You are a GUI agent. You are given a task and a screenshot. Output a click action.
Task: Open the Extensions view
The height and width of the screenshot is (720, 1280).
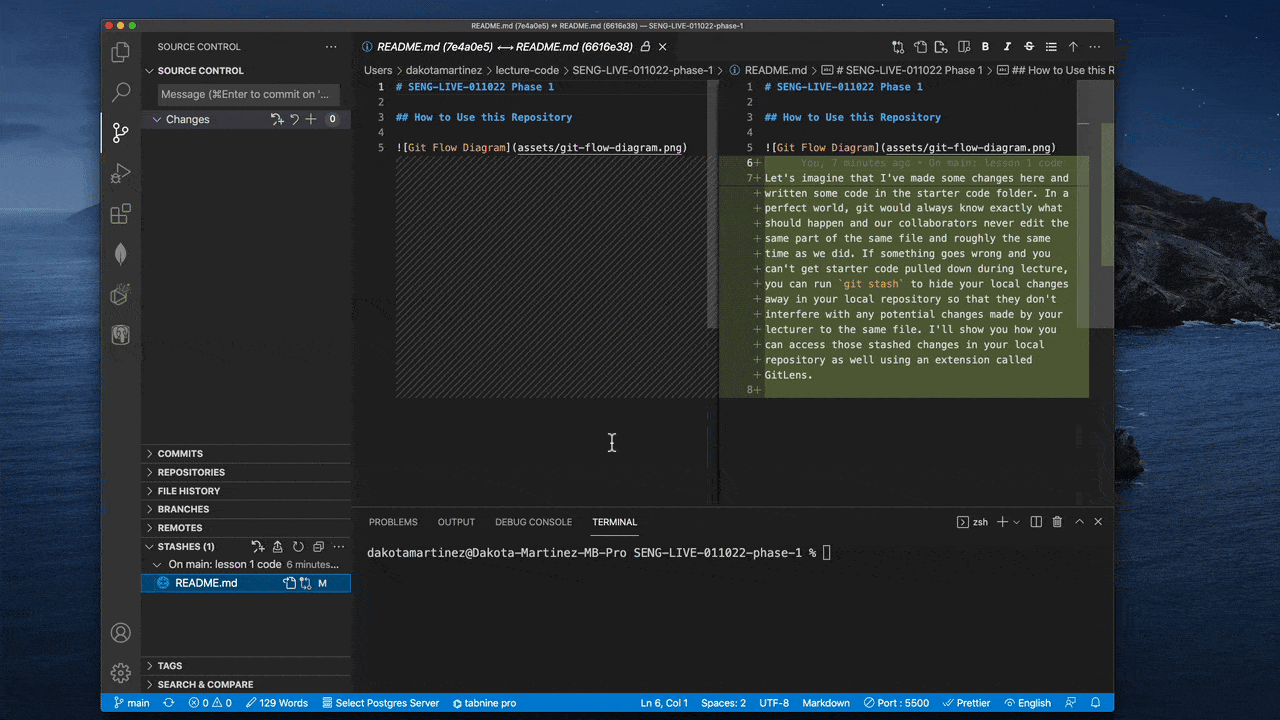tap(121, 214)
